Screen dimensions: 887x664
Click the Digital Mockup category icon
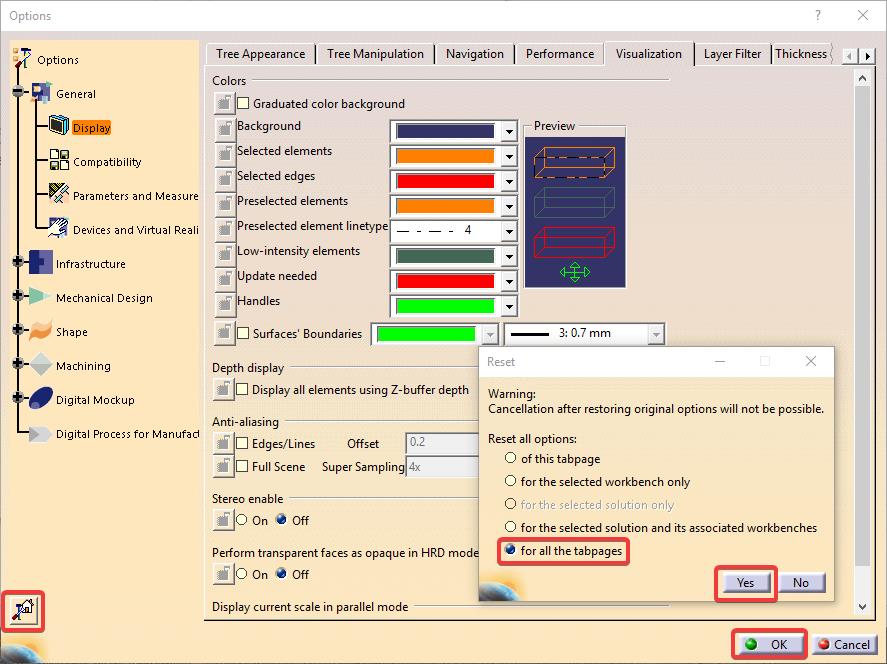[41, 398]
